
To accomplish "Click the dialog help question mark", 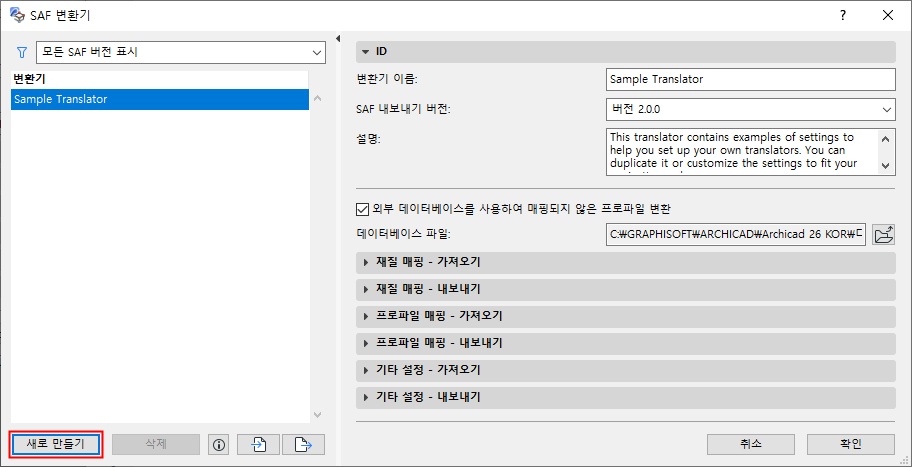I will point(843,16).
